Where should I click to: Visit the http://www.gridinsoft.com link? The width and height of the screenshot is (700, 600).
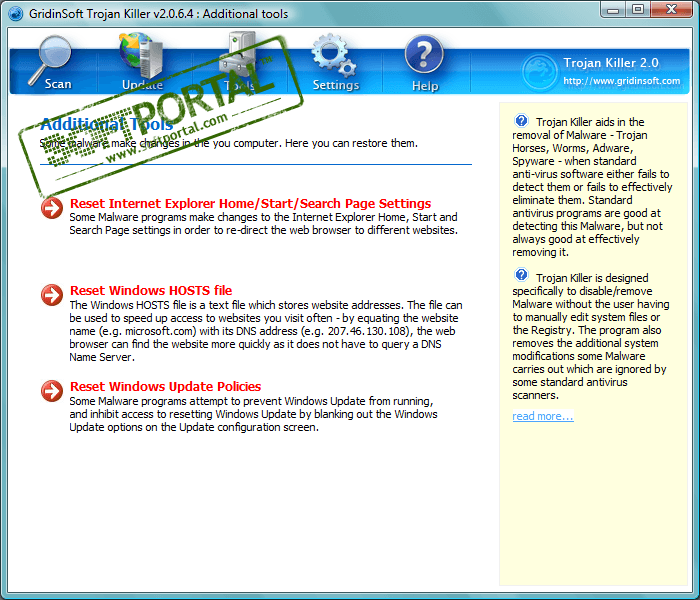(621, 81)
